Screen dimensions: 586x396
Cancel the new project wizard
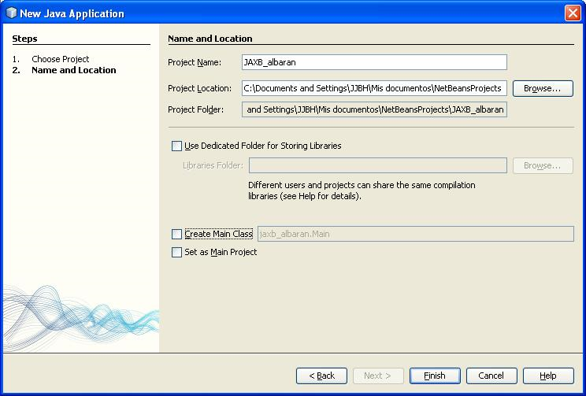click(x=491, y=376)
